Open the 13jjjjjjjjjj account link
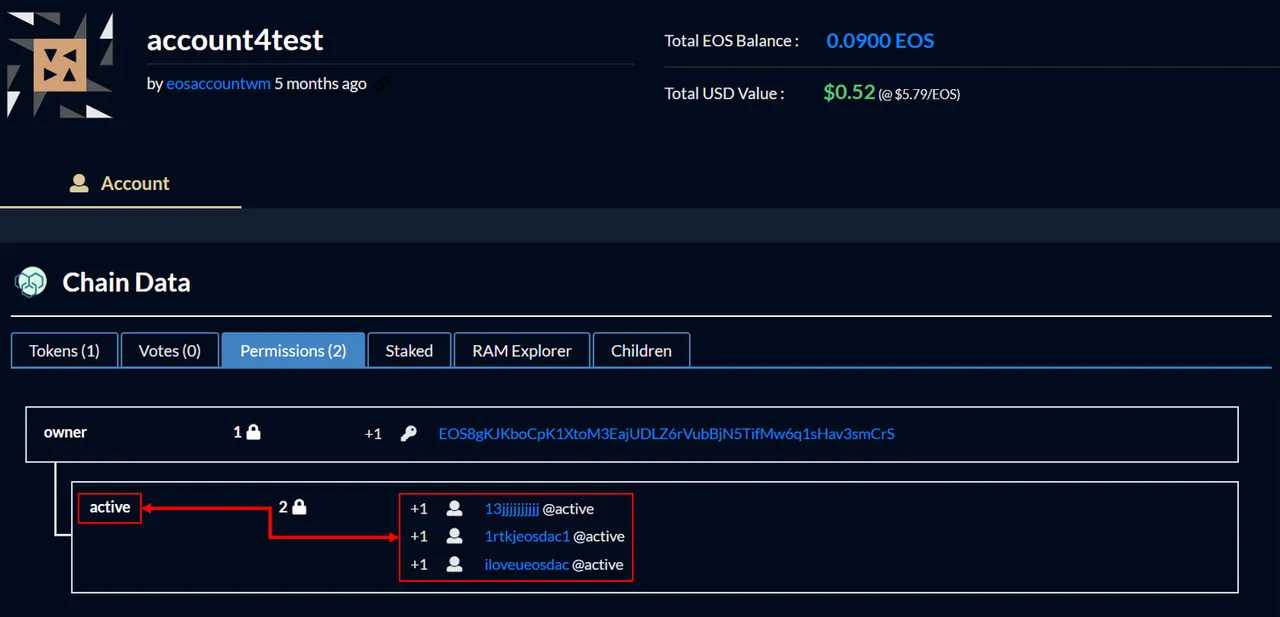 point(512,509)
